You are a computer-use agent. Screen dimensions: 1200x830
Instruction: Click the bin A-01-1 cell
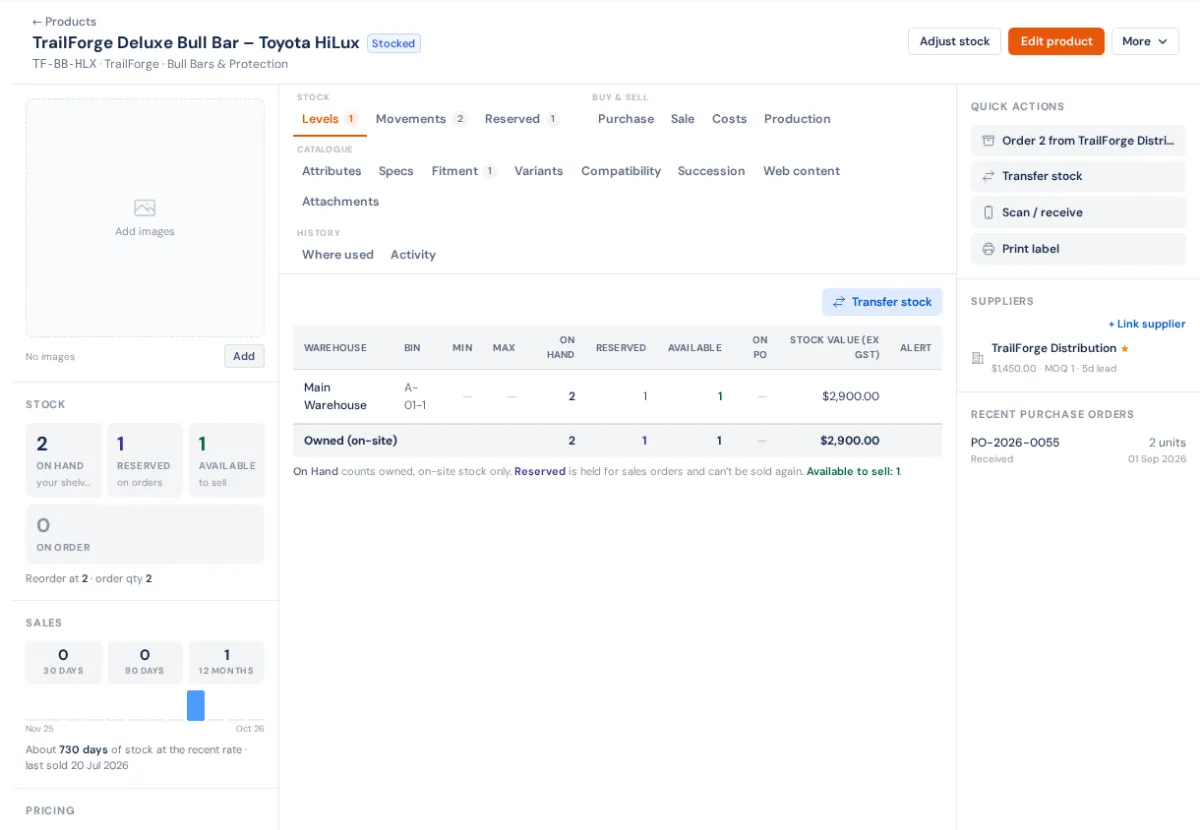[x=415, y=396]
